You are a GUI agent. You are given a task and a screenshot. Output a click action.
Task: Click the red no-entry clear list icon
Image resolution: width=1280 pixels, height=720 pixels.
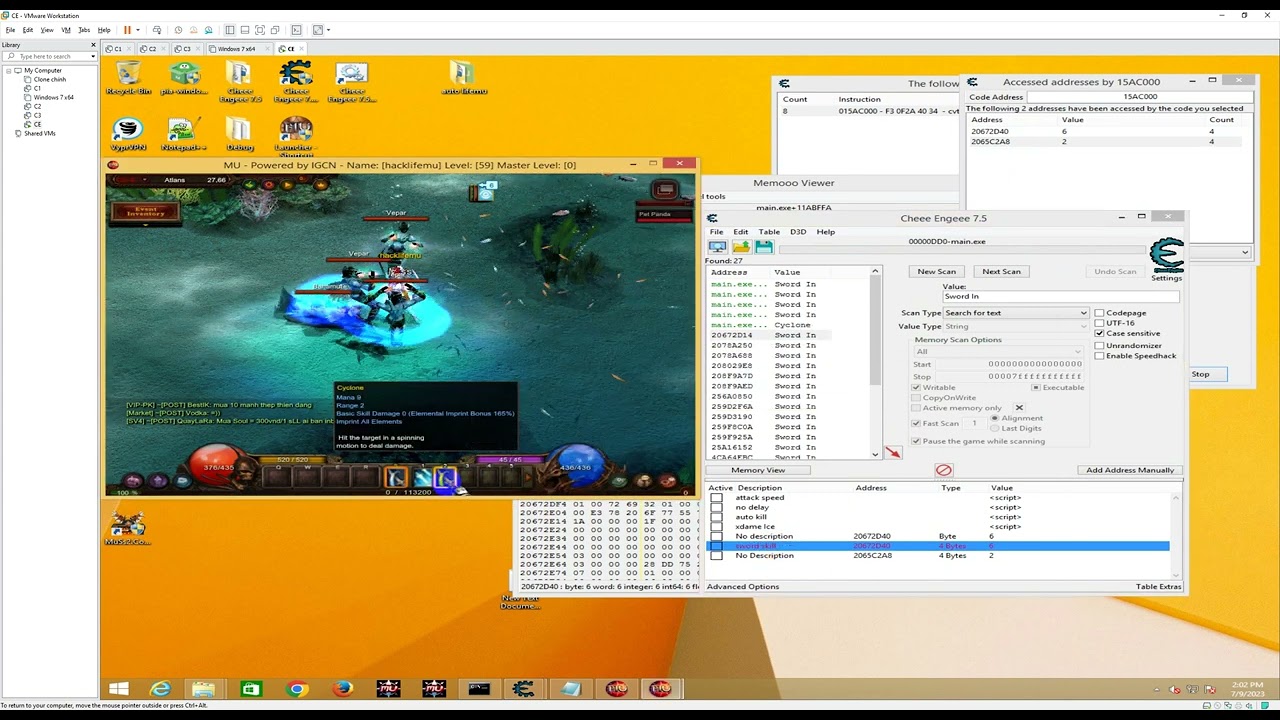(943, 470)
